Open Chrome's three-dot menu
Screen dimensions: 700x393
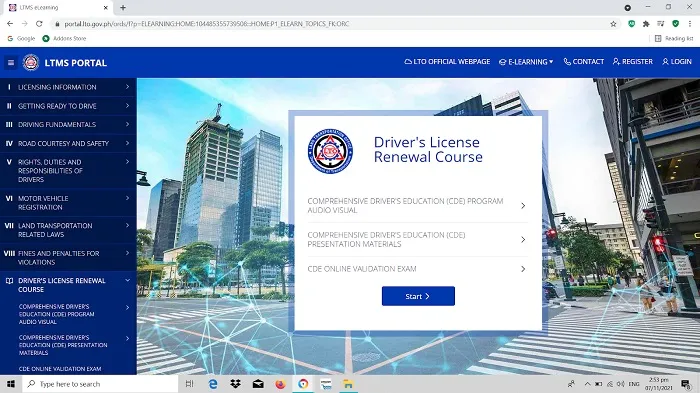tap(690, 24)
